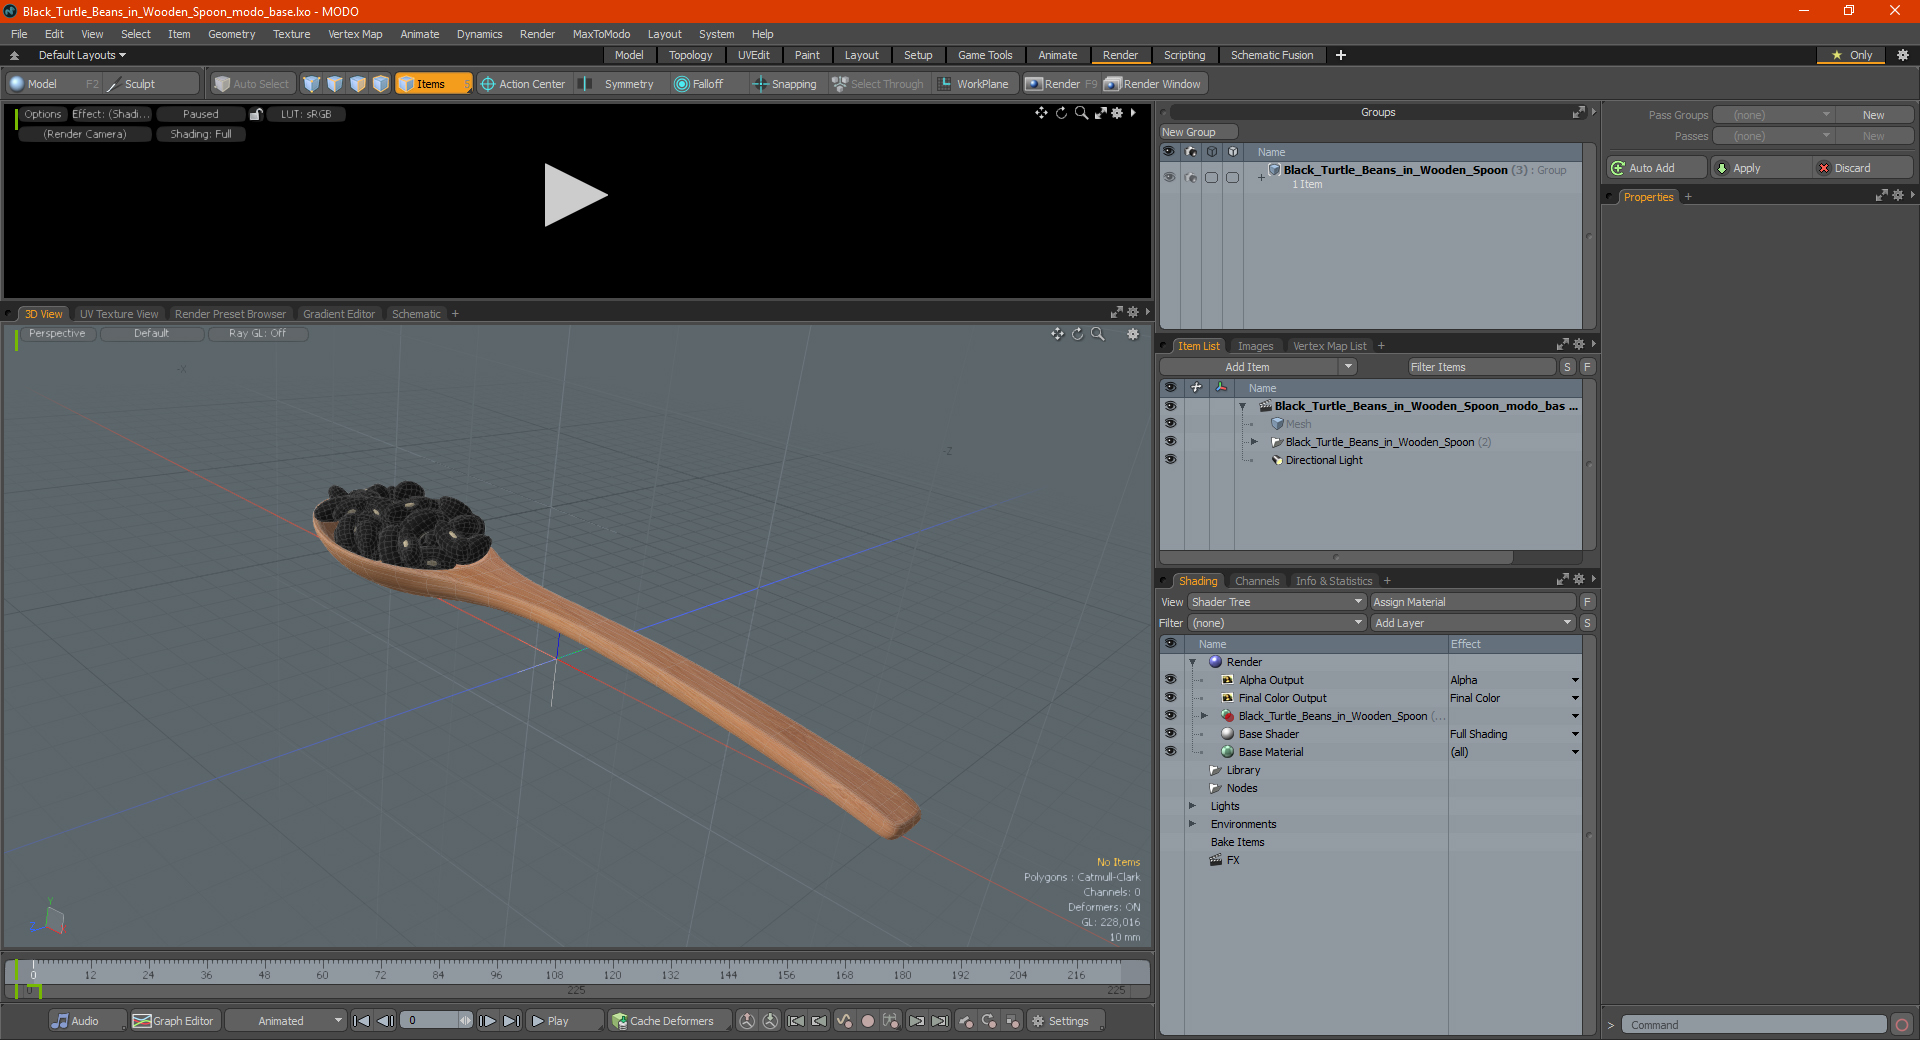Open Pass Groups dropdown
The width and height of the screenshot is (1920, 1040).
1773,115
